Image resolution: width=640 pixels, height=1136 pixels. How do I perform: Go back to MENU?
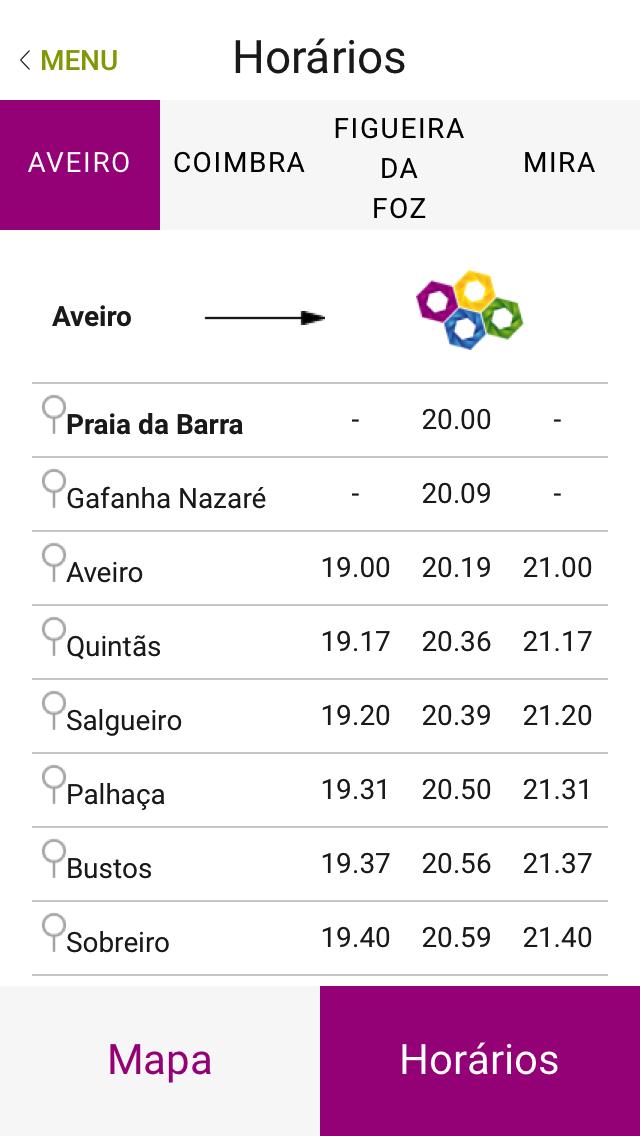pos(79,60)
